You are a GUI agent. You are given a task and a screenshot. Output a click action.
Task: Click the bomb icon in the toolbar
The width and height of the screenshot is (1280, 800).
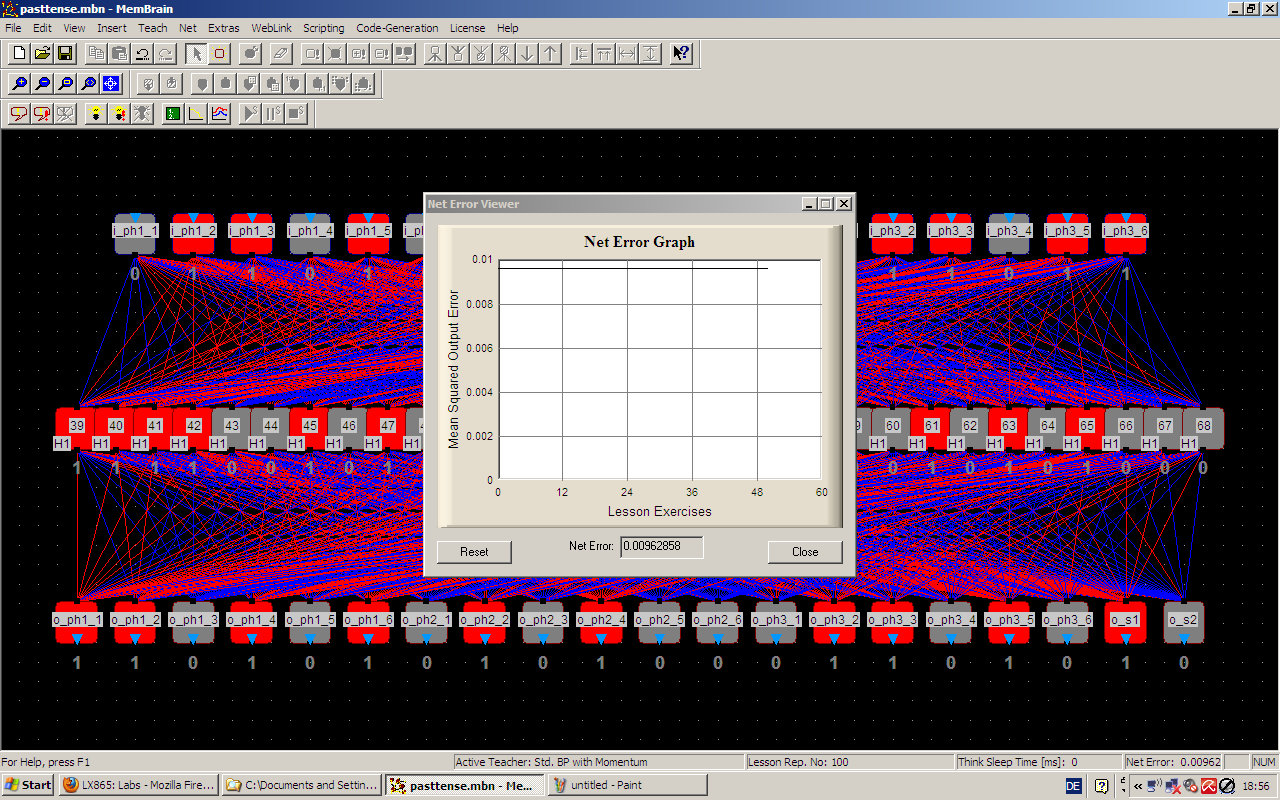click(251, 53)
